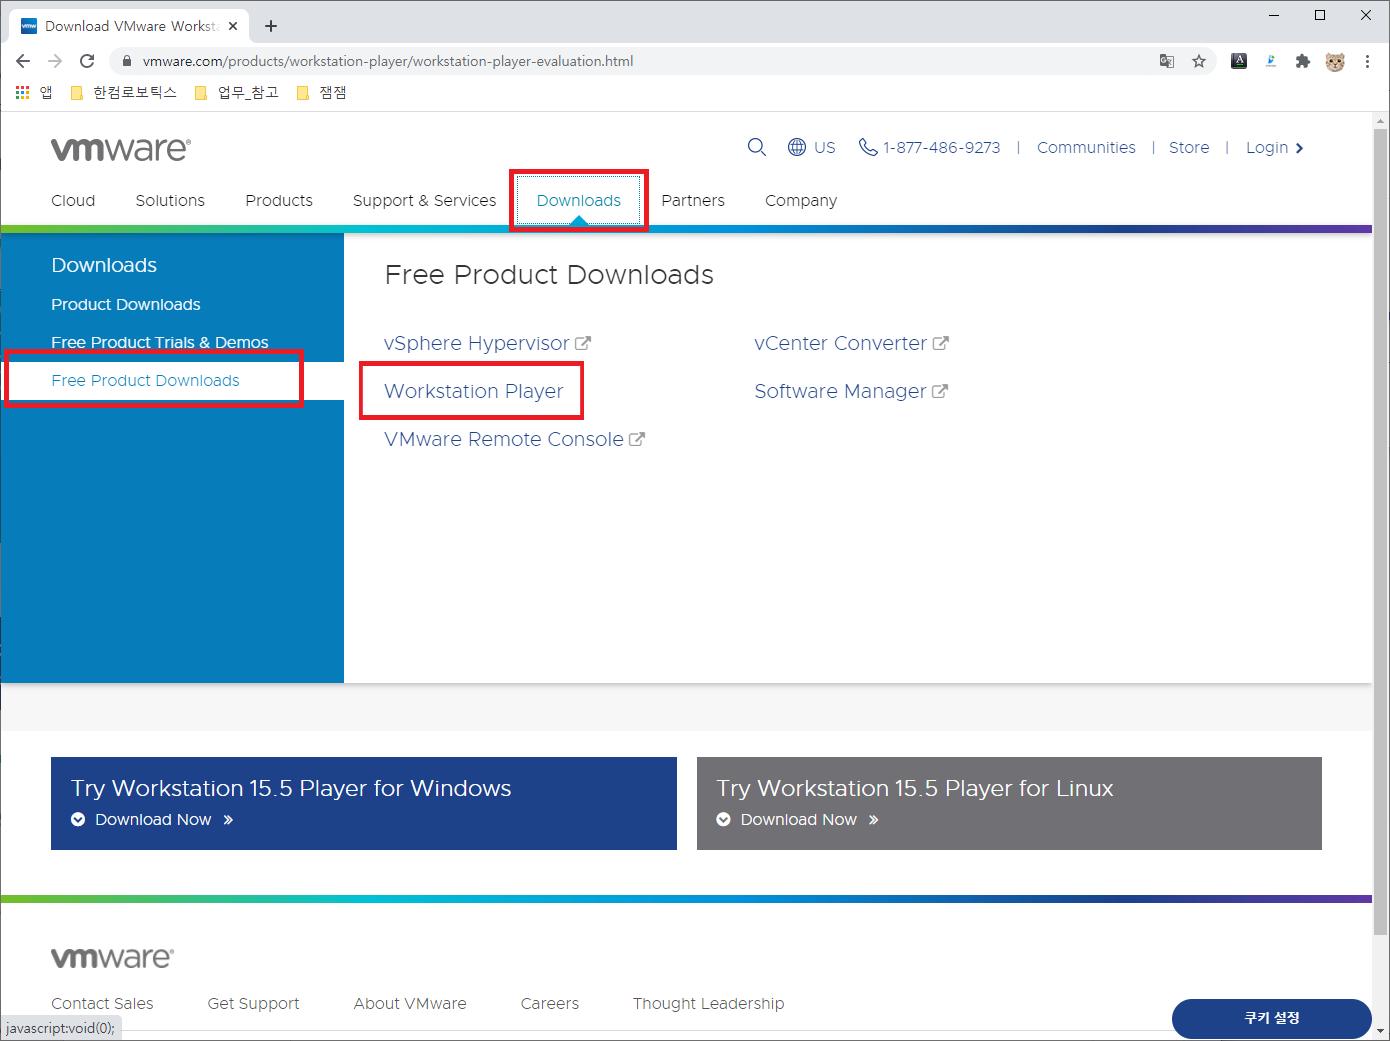The width and height of the screenshot is (1390, 1041).
Task: Click Download Now for Windows Player
Action: (153, 819)
